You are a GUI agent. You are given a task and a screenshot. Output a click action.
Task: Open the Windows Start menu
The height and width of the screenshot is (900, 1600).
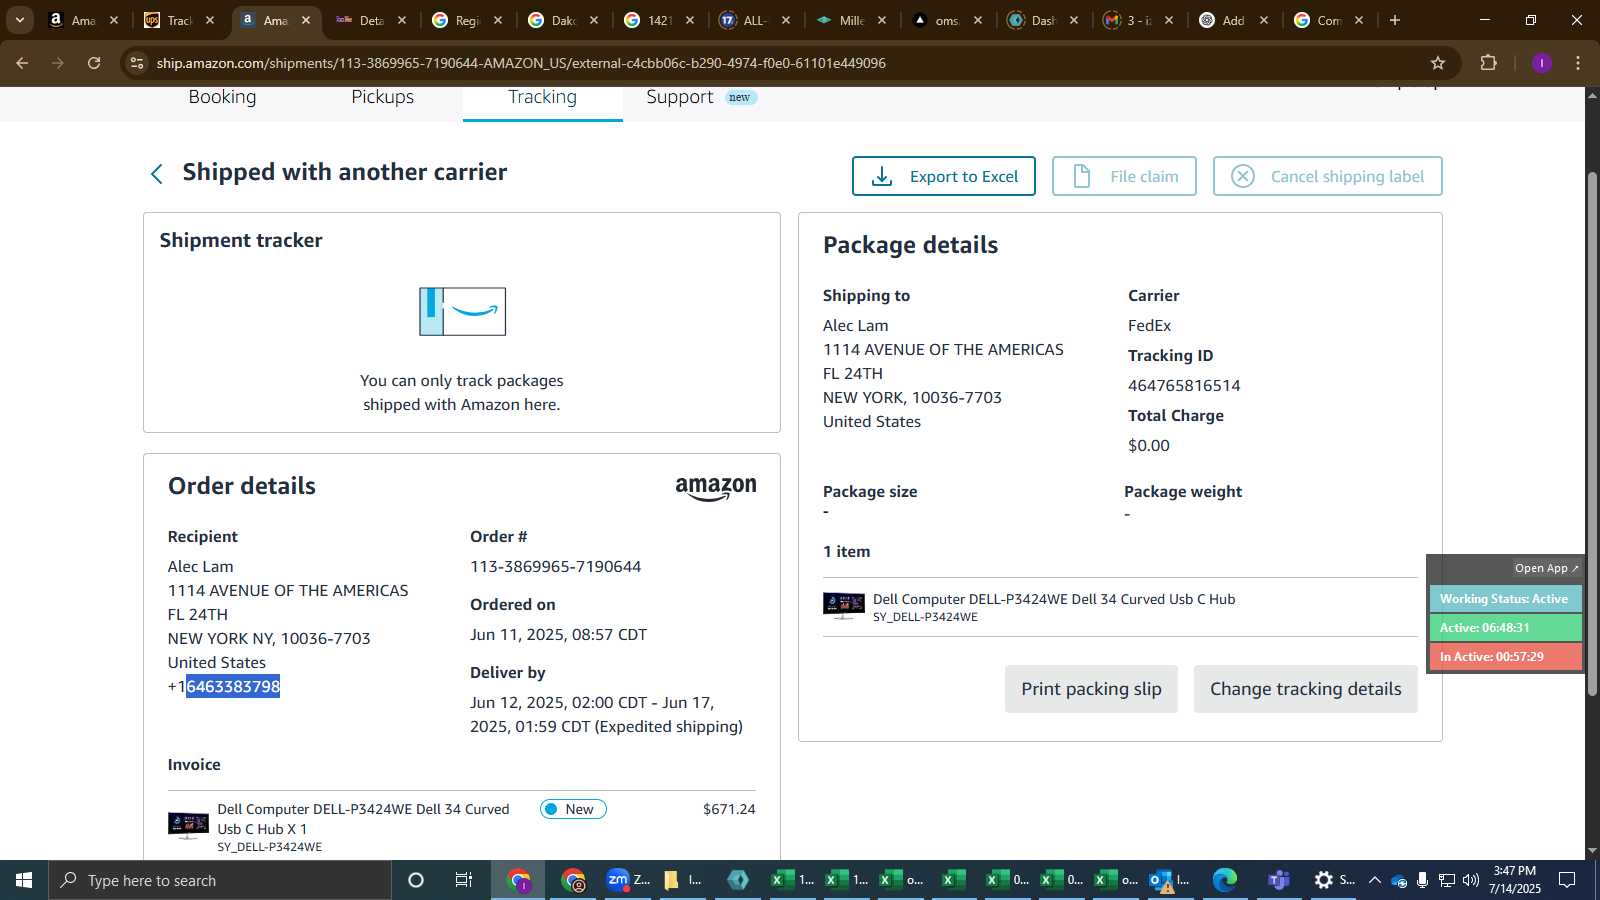coord(24,880)
